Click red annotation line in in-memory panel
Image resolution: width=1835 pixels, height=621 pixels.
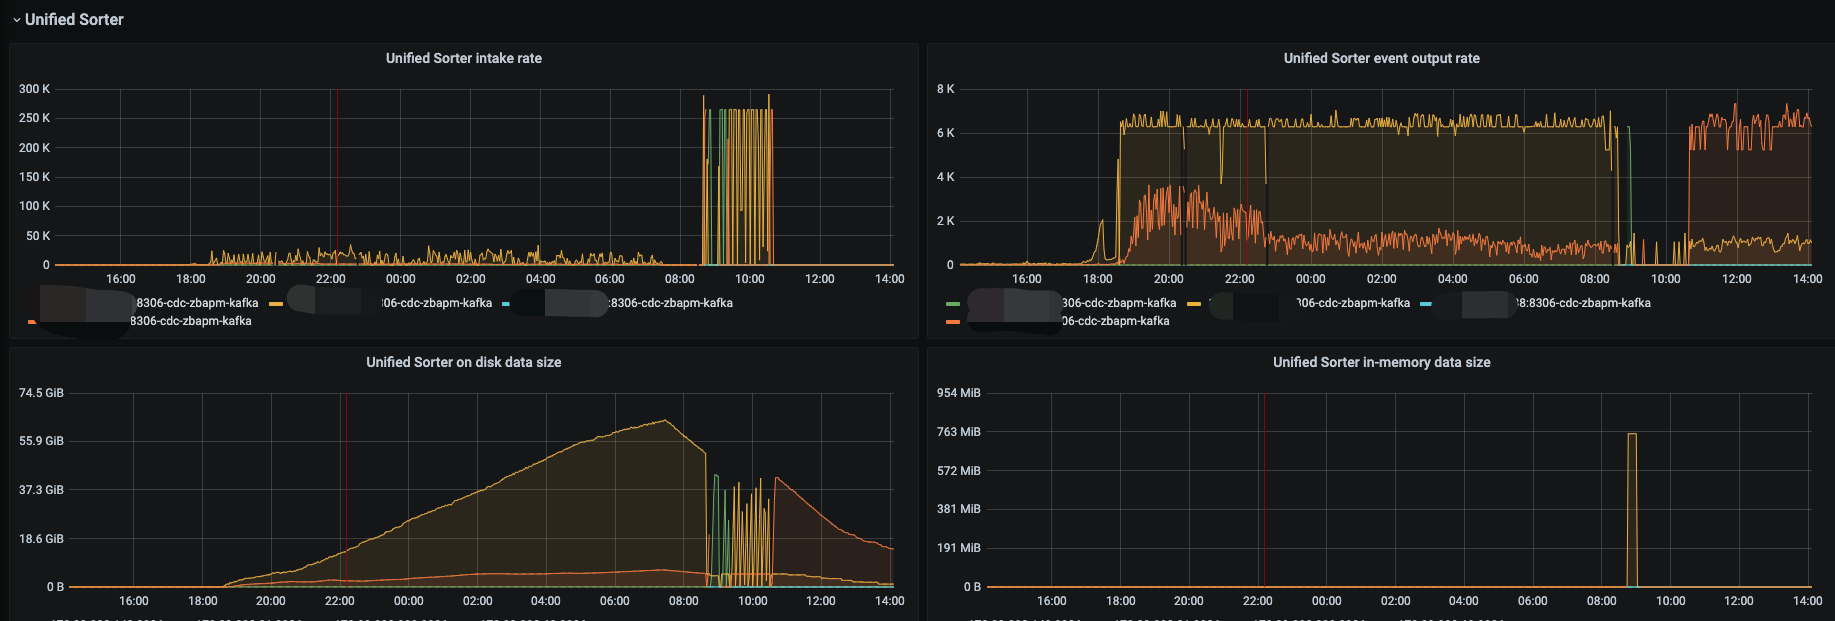click(1264, 490)
